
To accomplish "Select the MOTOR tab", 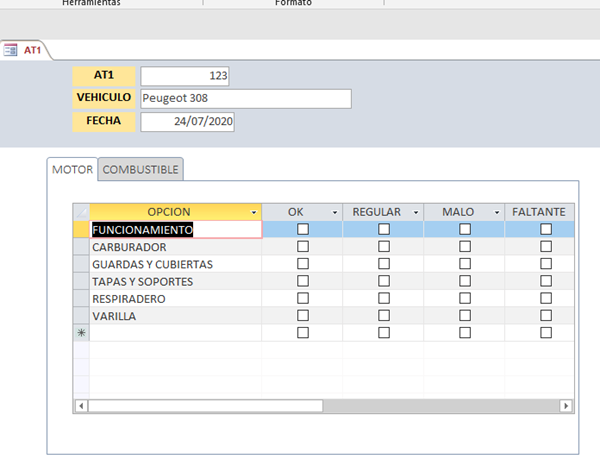I will 72,170.
